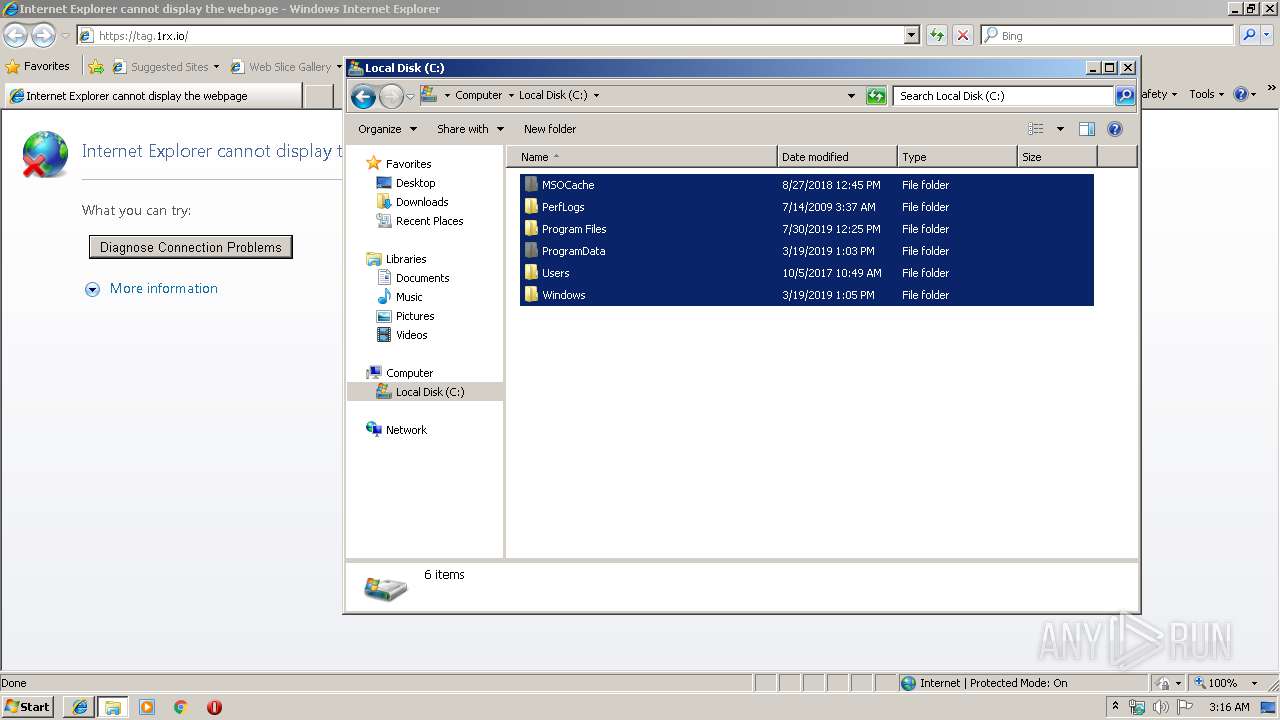Click the Bing search magnifier button

point(1249,35)
